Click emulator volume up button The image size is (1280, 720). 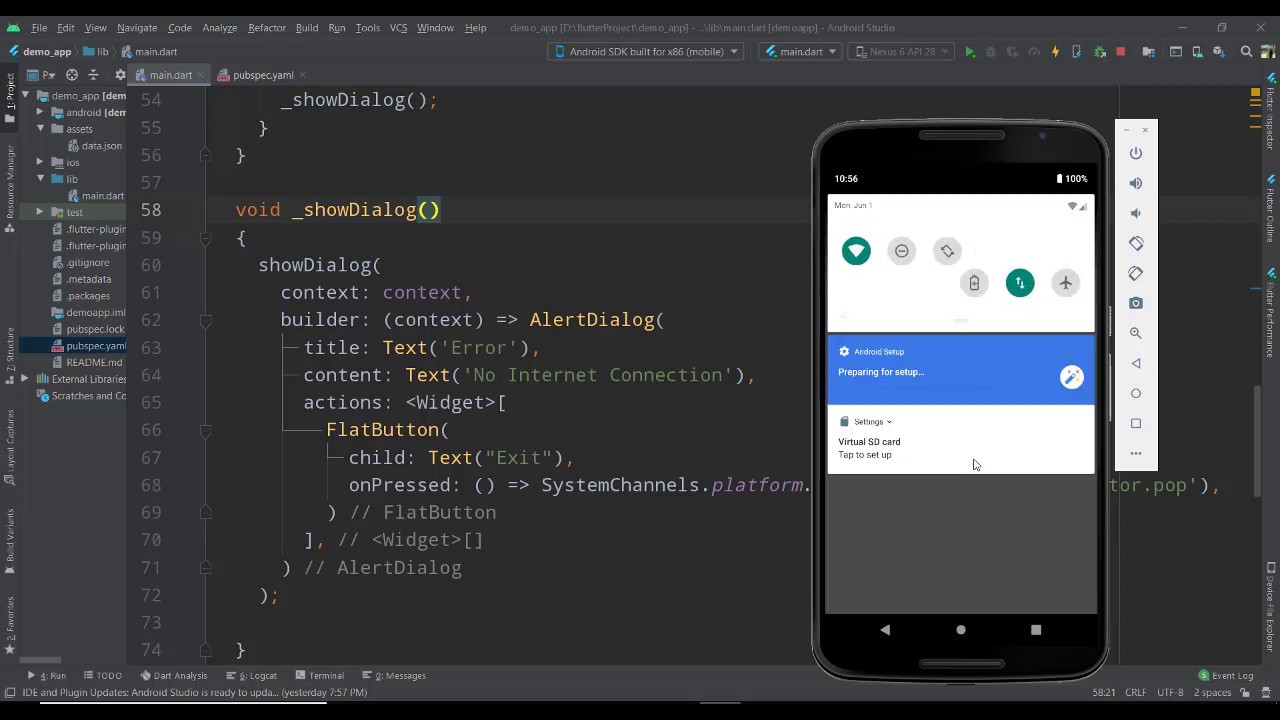click(1136, 183)
